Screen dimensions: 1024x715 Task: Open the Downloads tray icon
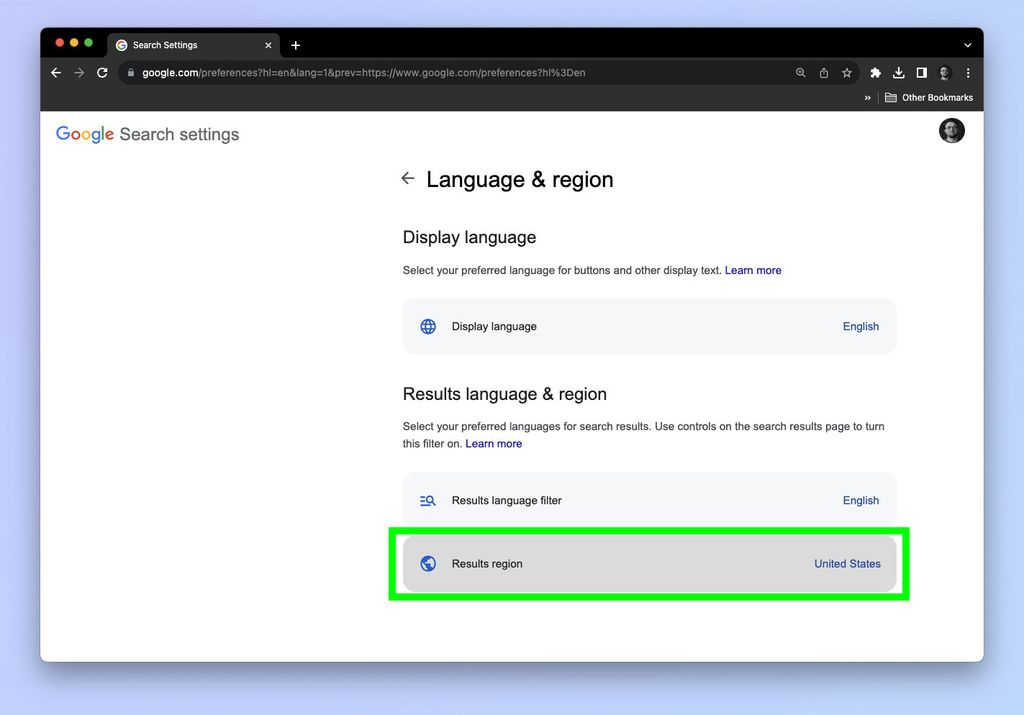(898, 73)
